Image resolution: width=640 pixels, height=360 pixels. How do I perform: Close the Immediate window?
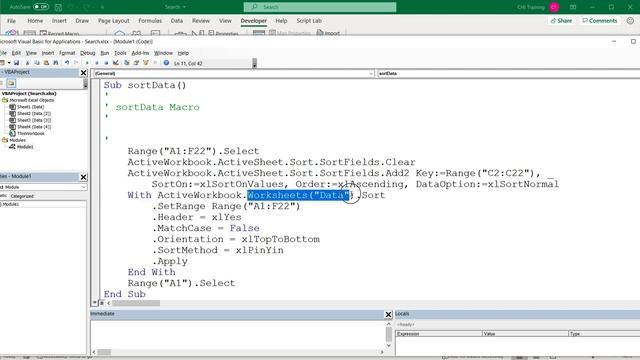(388, 314)
